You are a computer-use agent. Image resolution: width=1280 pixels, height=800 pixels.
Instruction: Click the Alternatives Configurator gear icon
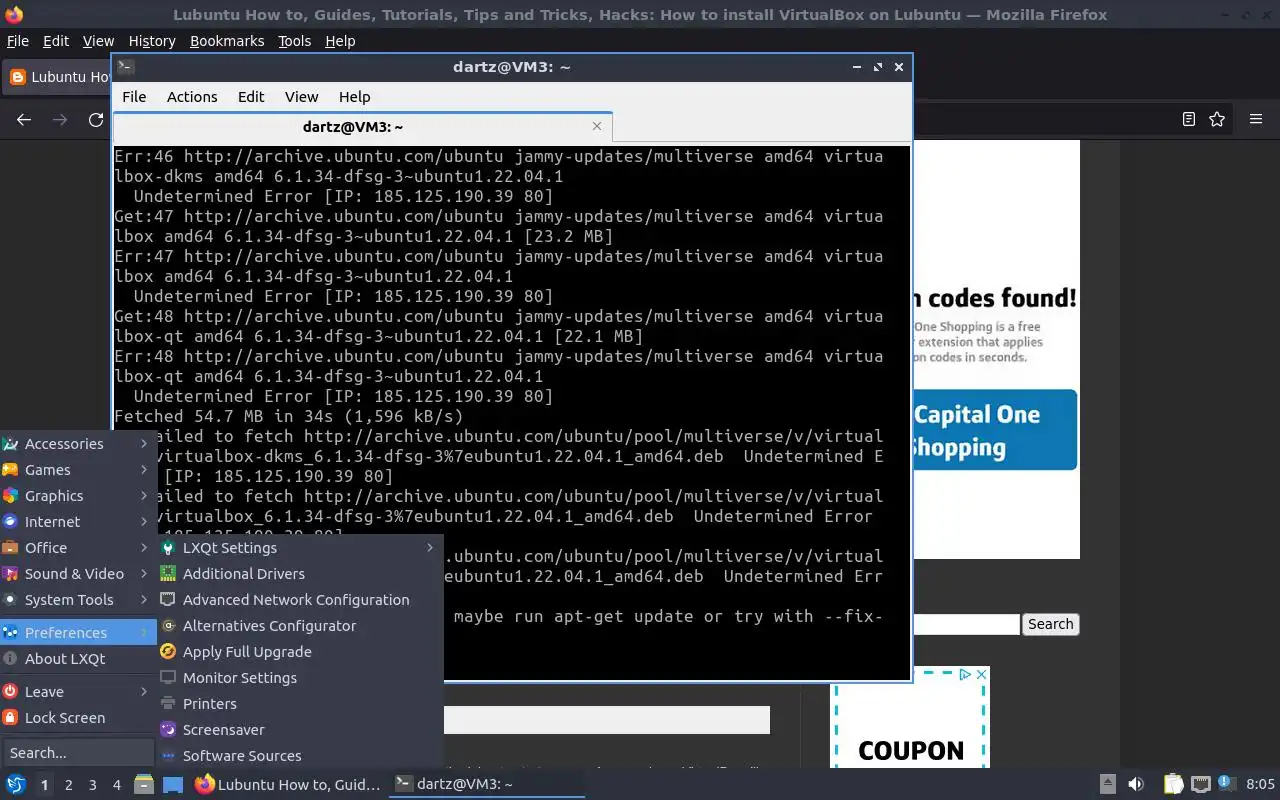coord(168,625)
